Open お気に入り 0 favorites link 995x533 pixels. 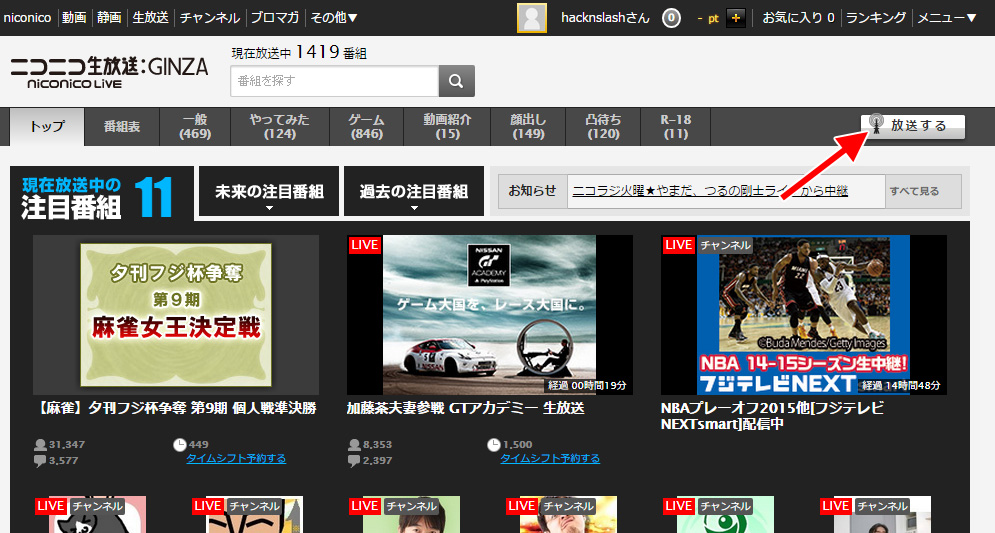tap(798, 18)
